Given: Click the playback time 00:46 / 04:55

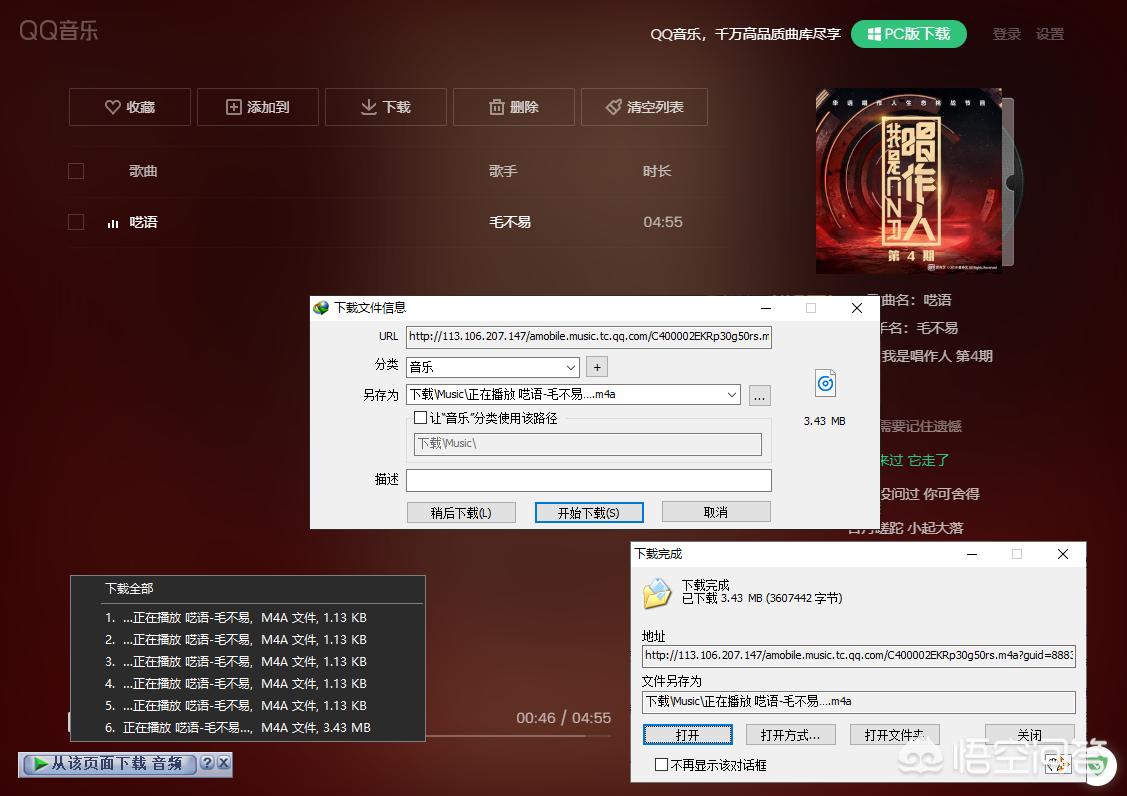Looking at the screenshot, I should point(564,718).
